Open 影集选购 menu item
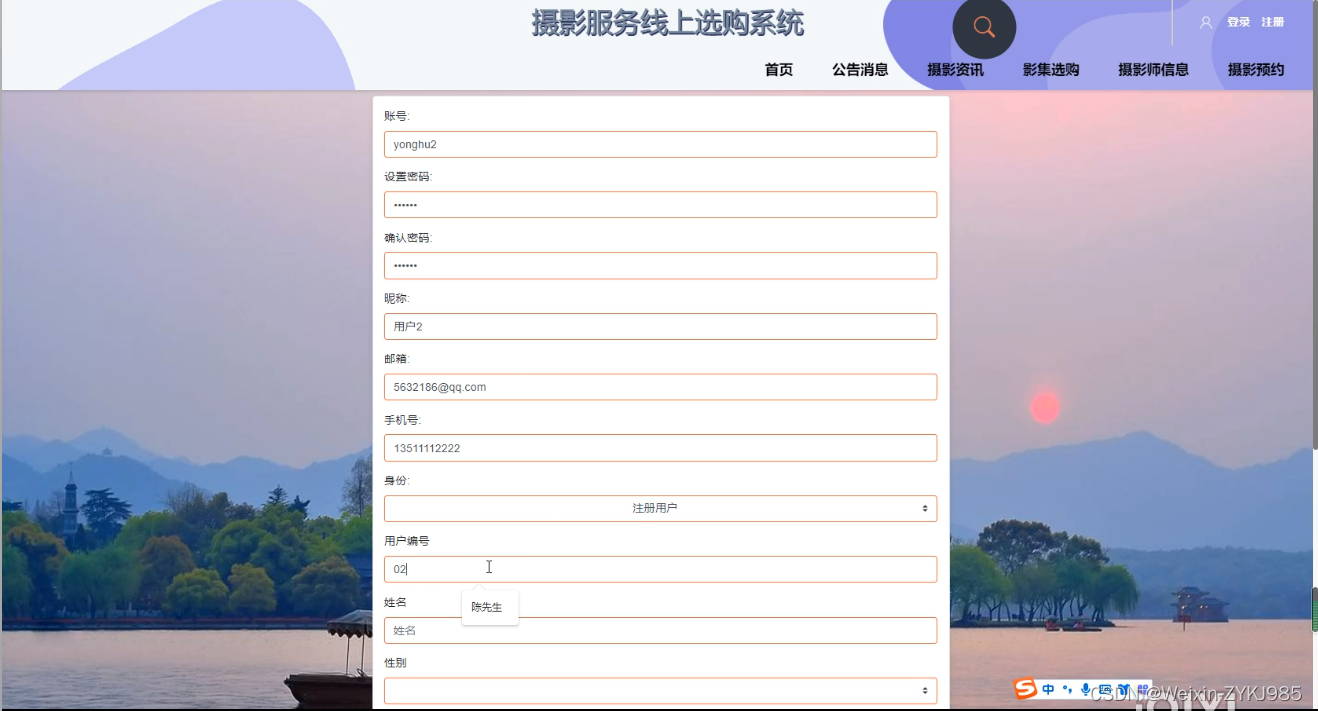Image resolution: width=1318 pixels, height=711 pixels. [1050, 70]
